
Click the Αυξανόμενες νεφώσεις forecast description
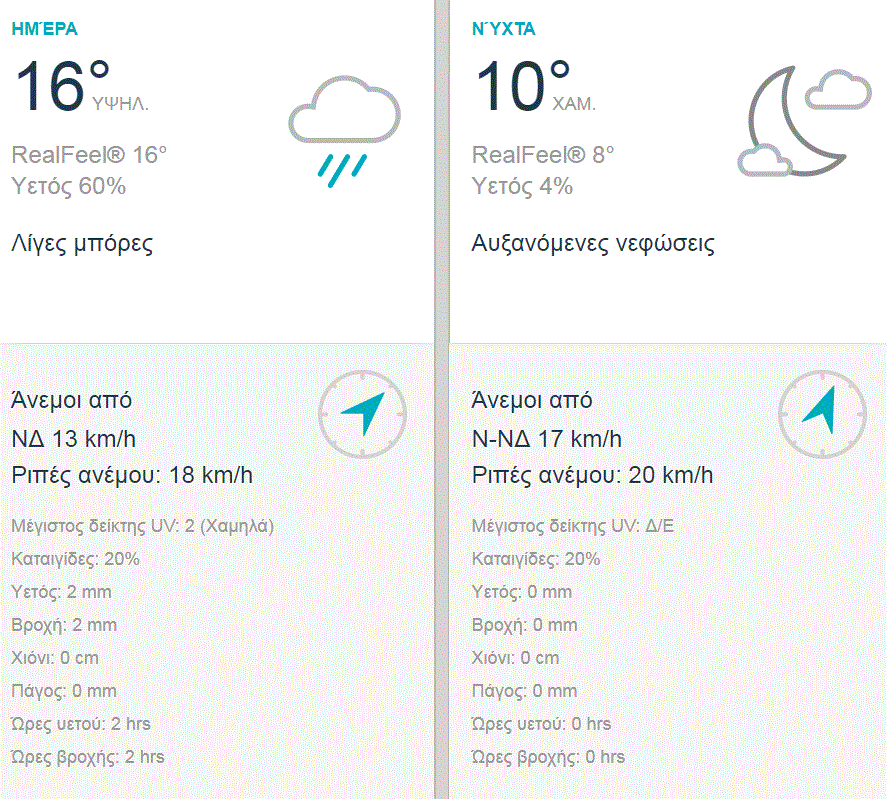593,244
